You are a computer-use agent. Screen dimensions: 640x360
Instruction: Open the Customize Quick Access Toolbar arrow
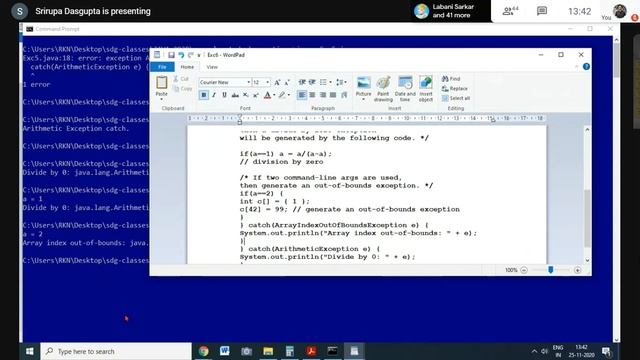coord(199,55)
